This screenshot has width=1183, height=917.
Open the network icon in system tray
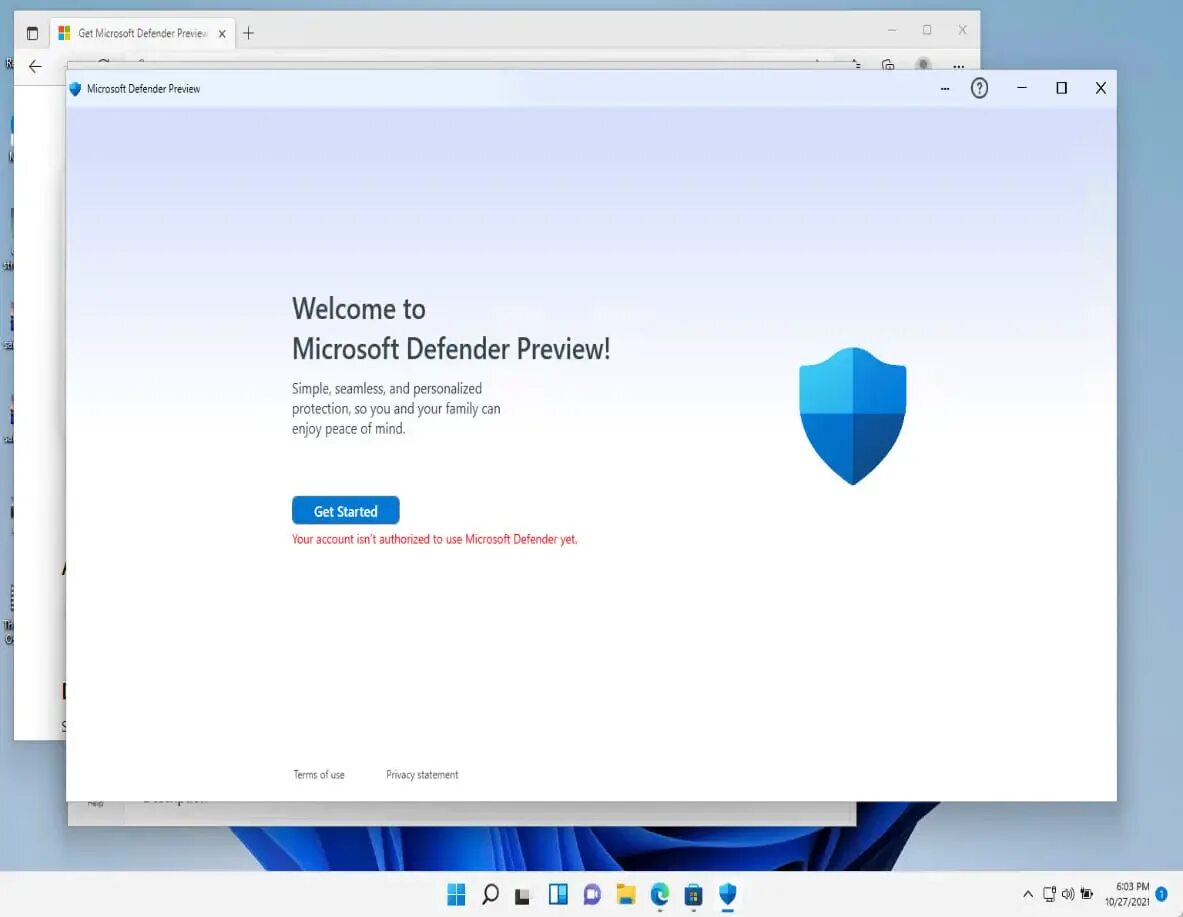(x=1049, y=894)
